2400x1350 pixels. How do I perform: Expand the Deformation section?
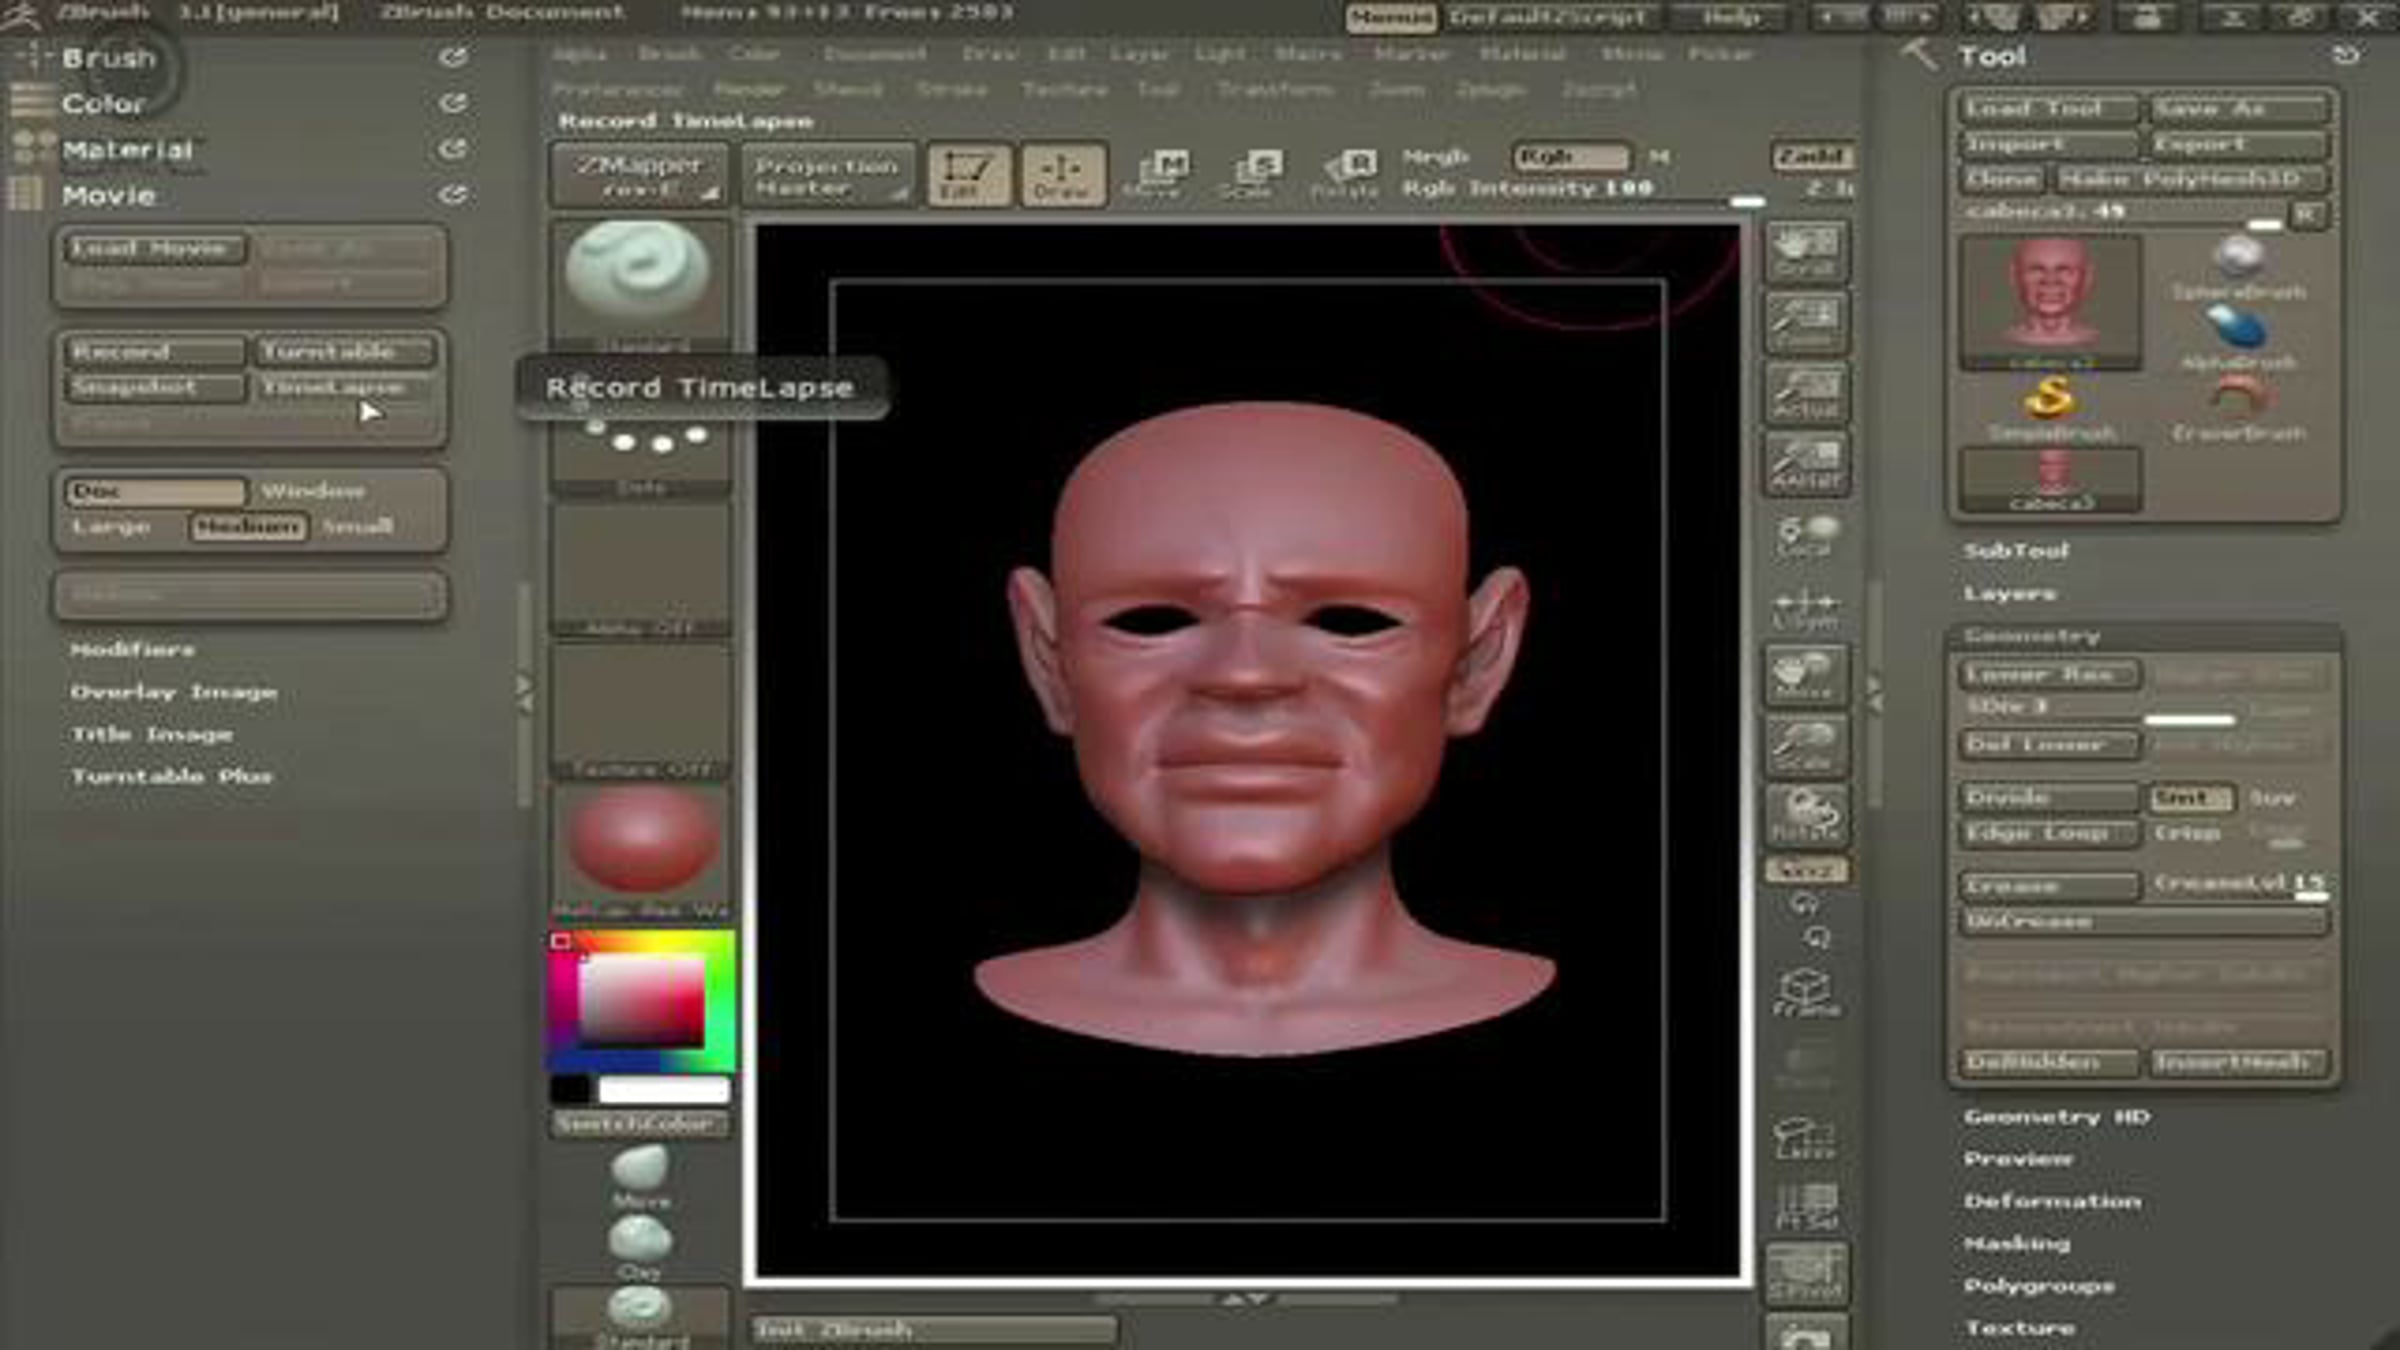click(2051, 1201)
